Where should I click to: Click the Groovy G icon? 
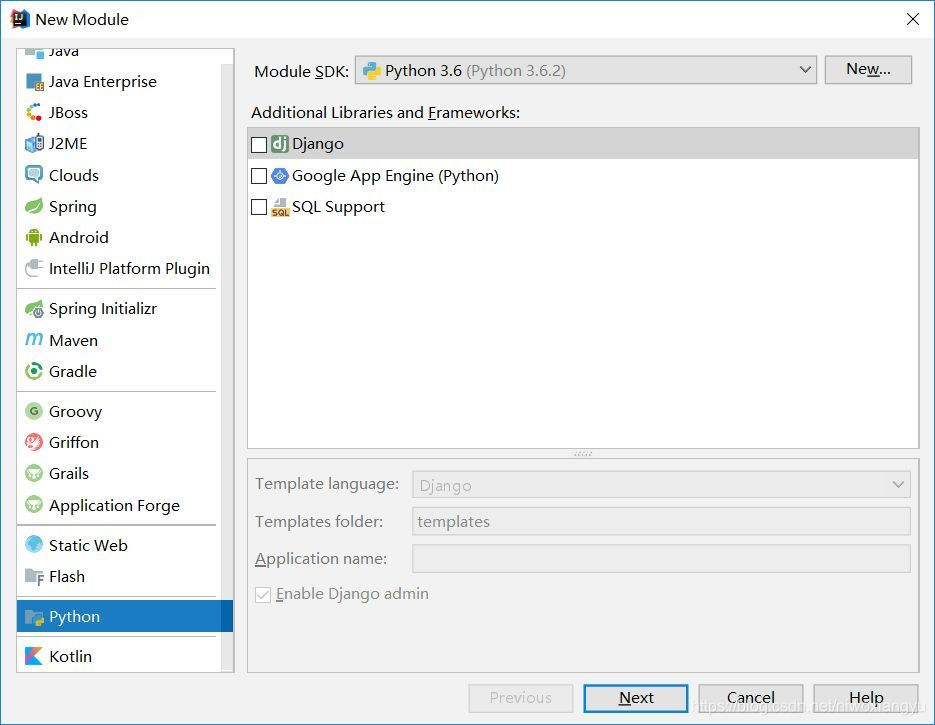(x=34, y=411)
